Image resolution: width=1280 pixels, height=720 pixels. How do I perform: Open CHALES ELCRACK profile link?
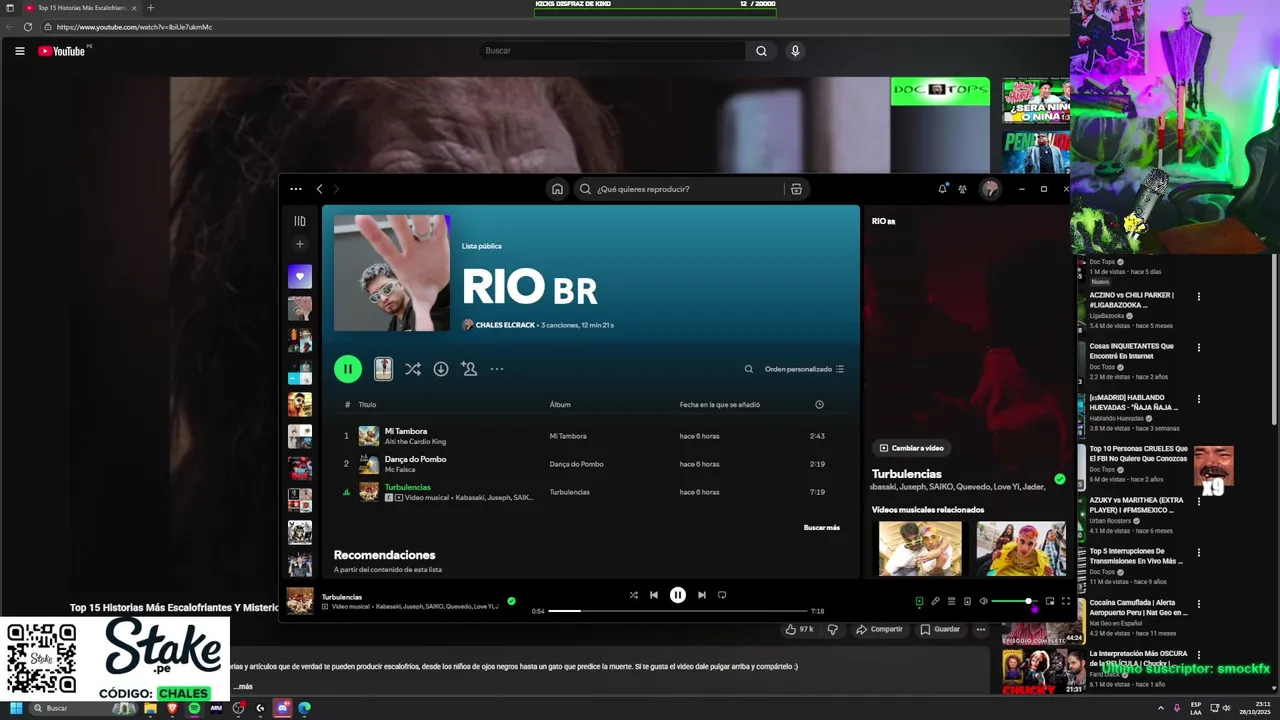[x=505, y=325]
